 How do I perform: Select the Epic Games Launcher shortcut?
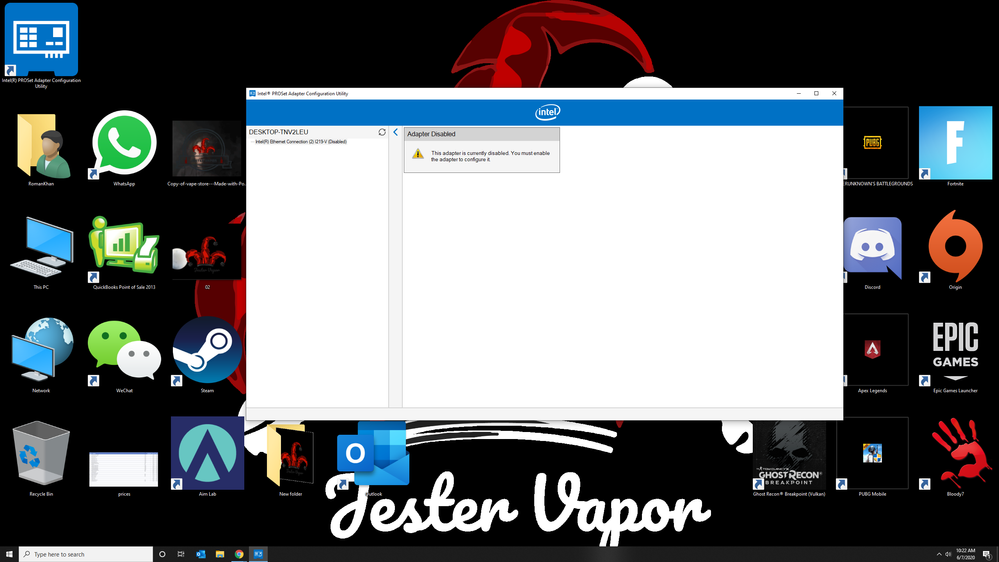tap(955, 356)
